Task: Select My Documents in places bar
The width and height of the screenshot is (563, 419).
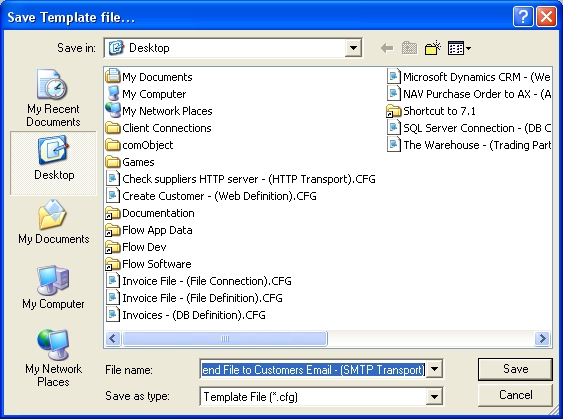Action: tap(53, 222)
